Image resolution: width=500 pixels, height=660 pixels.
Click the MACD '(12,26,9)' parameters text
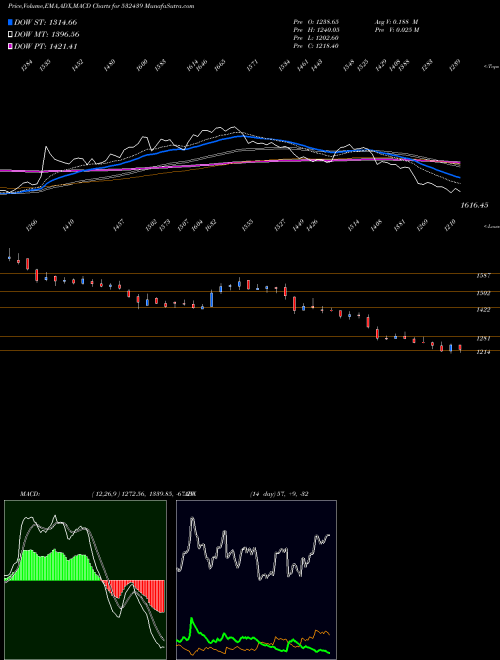pos(105,494)
